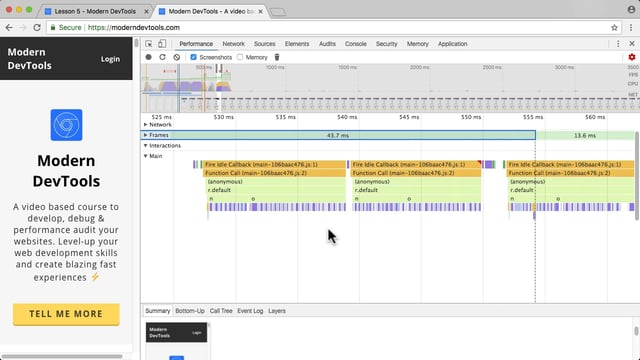640x360 pixels.
Task: Click the 540 ms ruler label
Action: pos(347,117)
